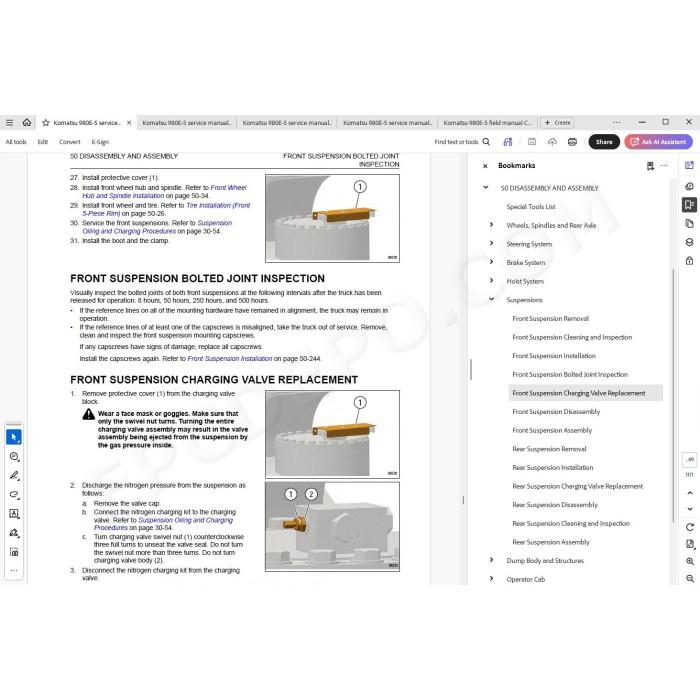Open the hamburger menu at top left
Viewport: 700px width, 700px height.
point(9,122)
